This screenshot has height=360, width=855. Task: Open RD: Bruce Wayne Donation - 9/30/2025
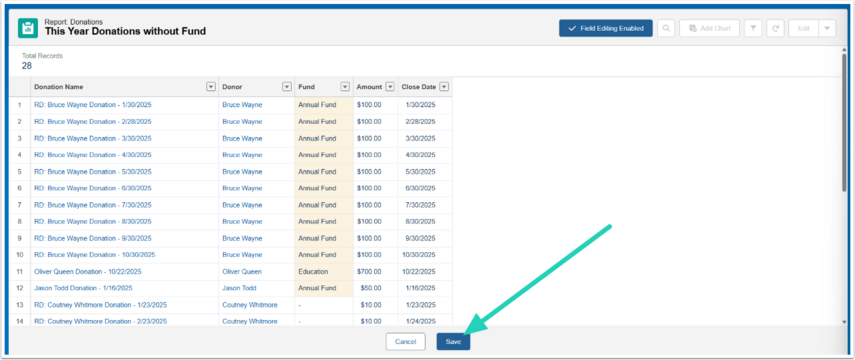coord(93,238)
